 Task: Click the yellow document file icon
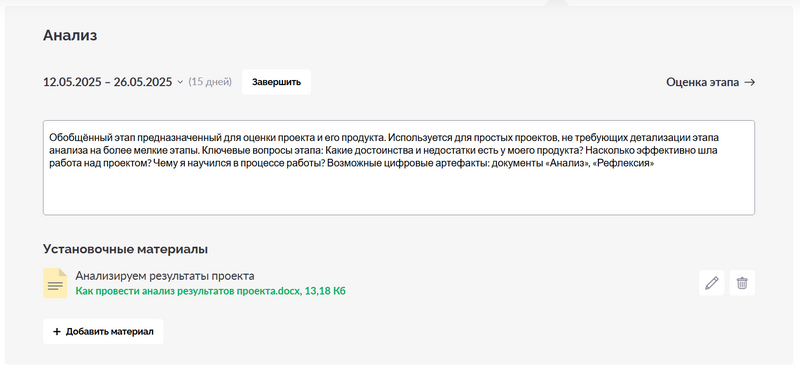[55, 283]
